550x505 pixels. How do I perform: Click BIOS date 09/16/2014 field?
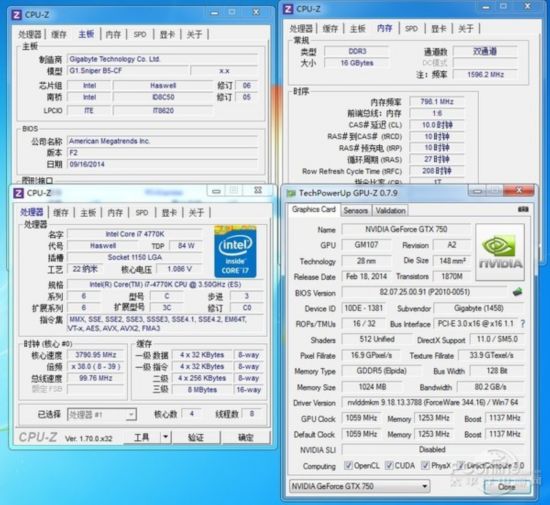pyautogui.click(x=162, y=164)
